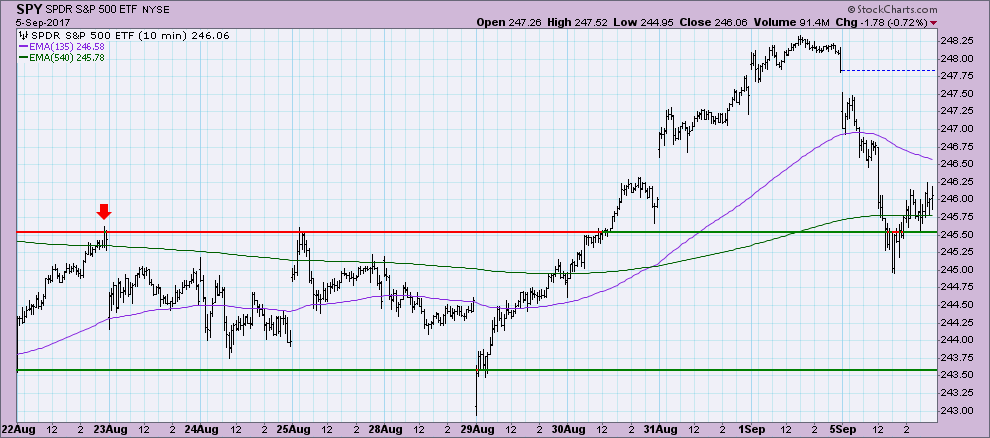Image resolution: width=990 pixels, height=438 pixels.
Task: Click the 248.25 price label on the right axis
Action: 962,41
